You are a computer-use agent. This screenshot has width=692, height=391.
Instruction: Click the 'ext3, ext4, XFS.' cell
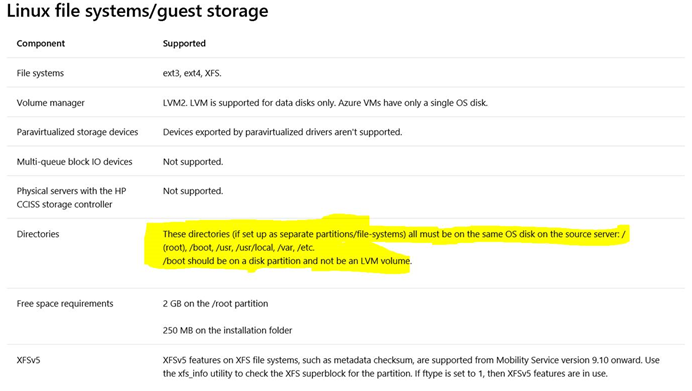click(192, 73)
